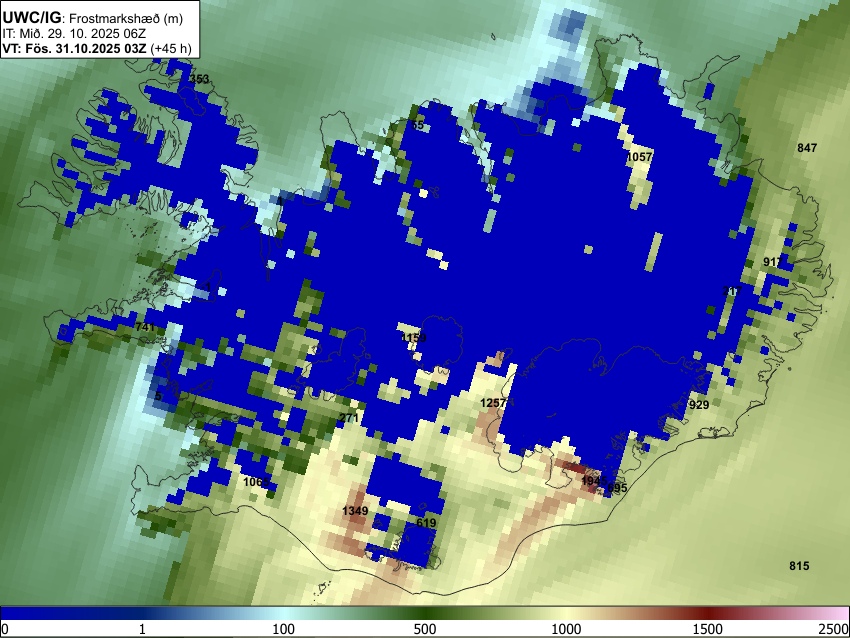Click the 1057 value label

point(639,157)
